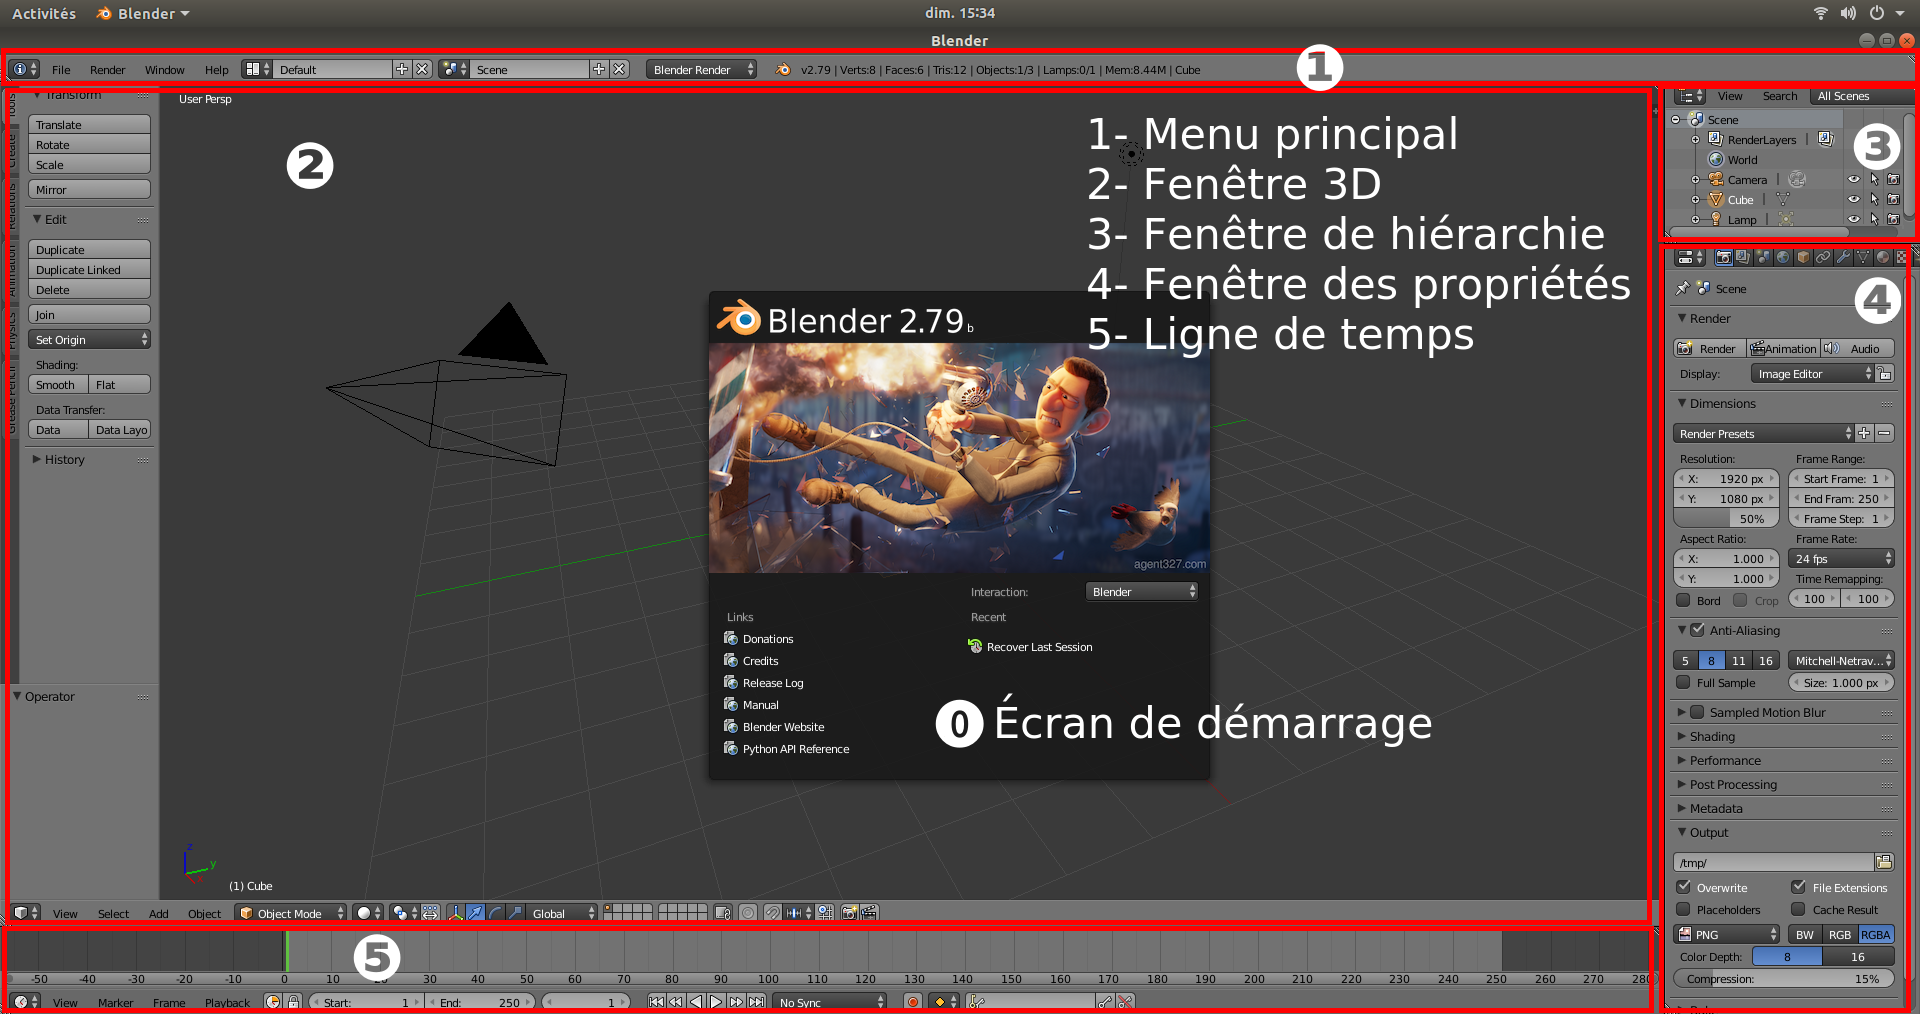Click the insert keyframes key icon in timeline
Viewport: 1920px width, 1014px height.
click(1105, 1001)
